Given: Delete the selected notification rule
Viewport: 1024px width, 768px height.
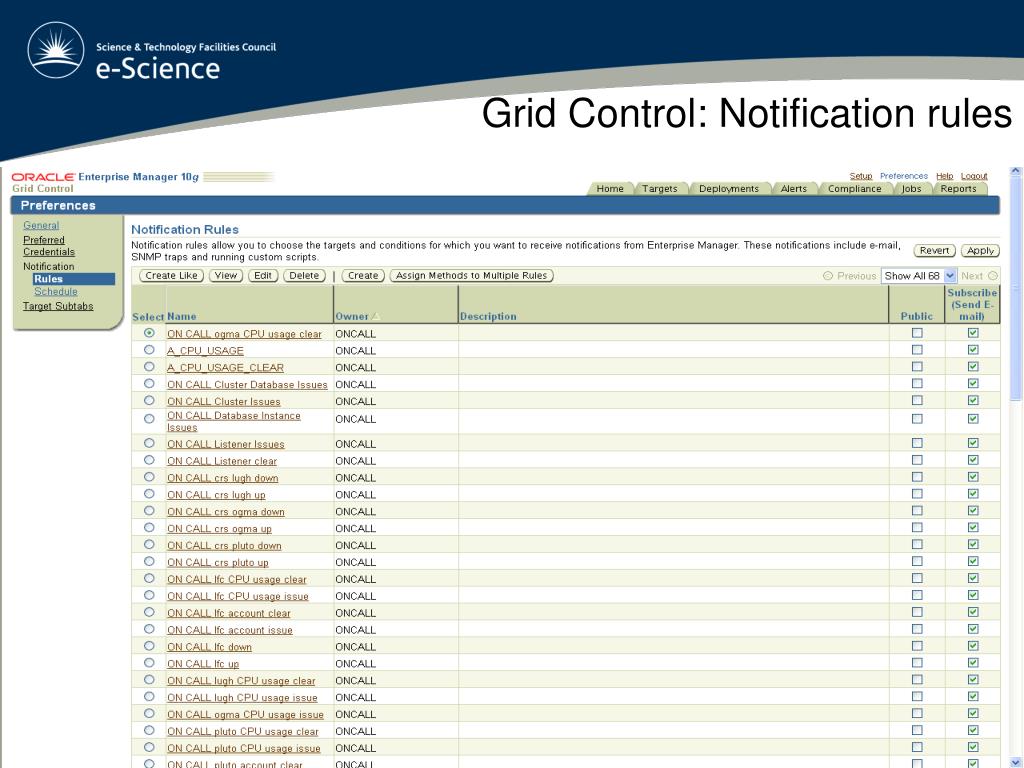Looking at the screenshot, I should click(304, 276).
